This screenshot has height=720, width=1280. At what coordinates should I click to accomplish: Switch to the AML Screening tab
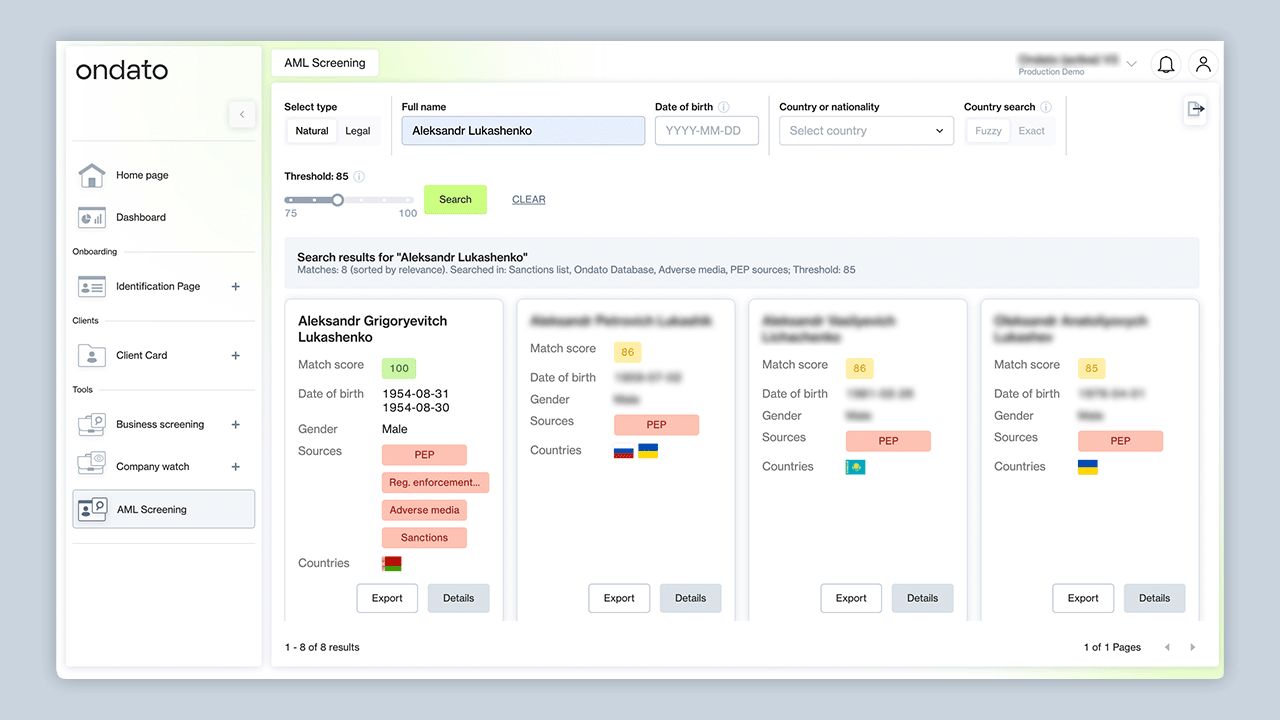[325, 63]
